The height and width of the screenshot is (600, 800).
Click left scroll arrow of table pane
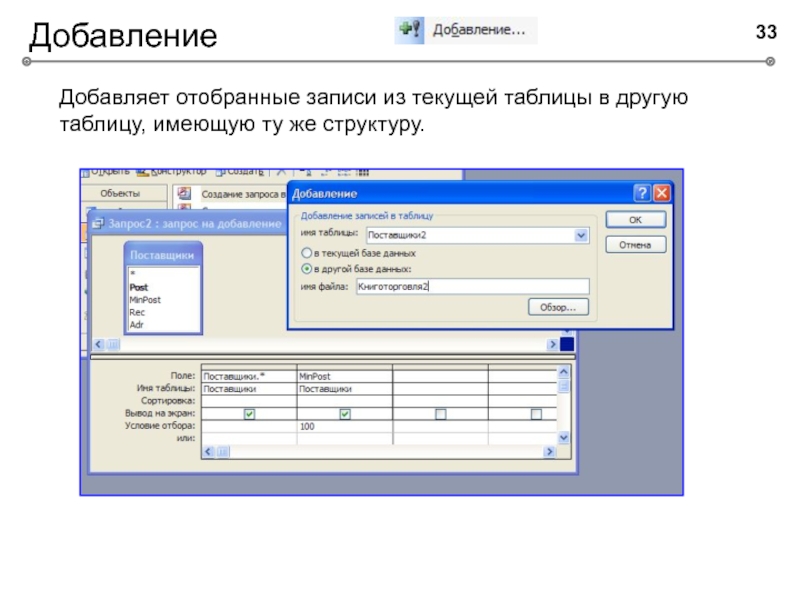(98, 344)
